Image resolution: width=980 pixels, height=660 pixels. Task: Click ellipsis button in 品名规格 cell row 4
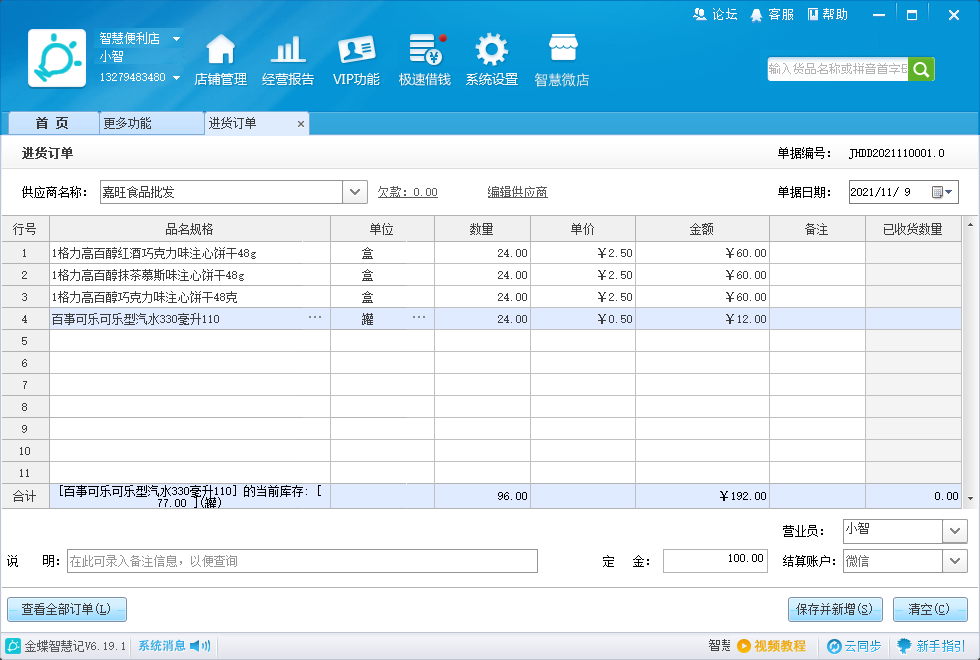coord(315,318)
